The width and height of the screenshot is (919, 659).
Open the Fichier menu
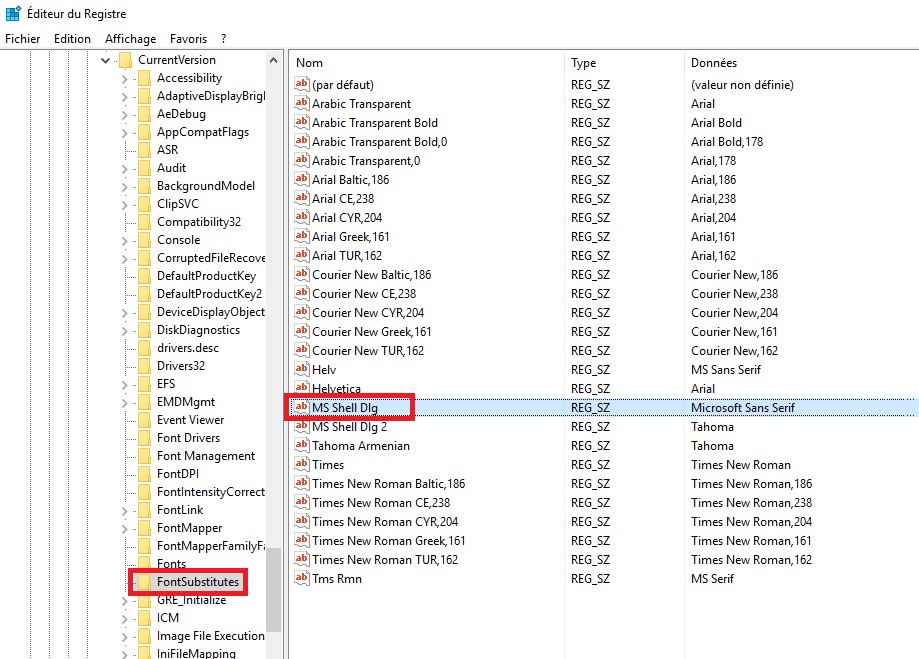click(x=22, y=38)
